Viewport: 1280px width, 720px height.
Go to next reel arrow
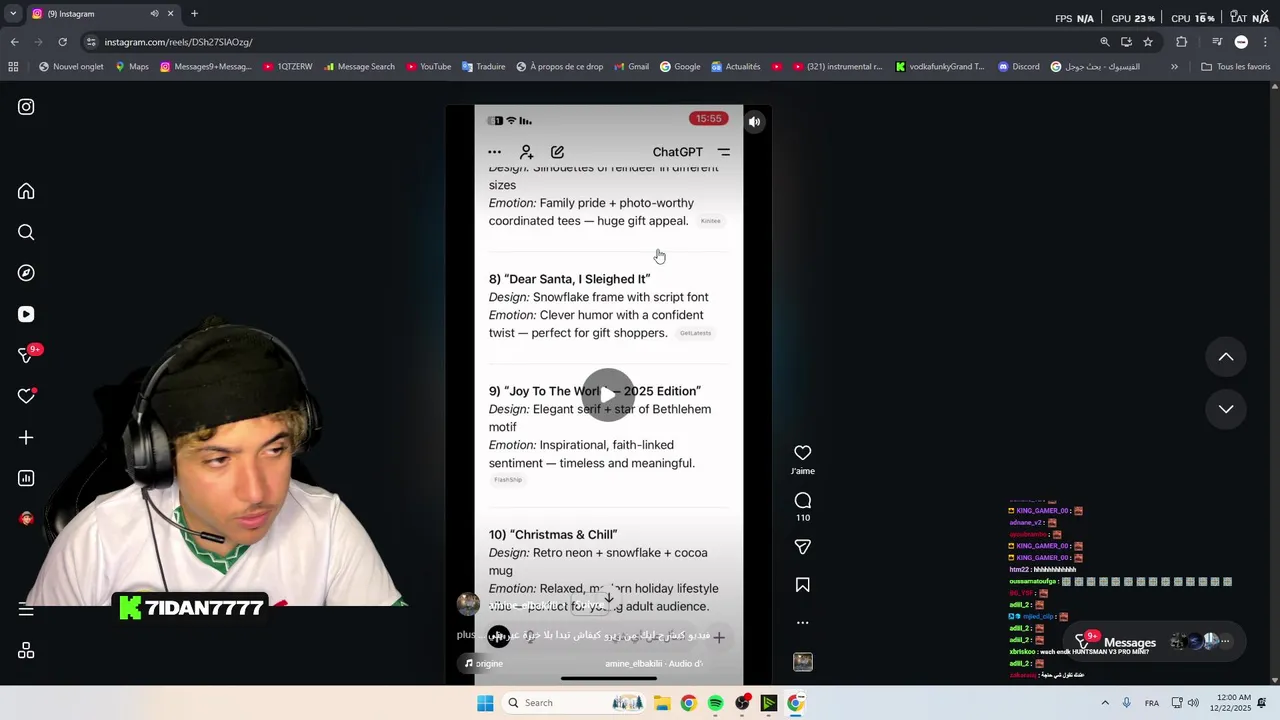[1225, 409]
